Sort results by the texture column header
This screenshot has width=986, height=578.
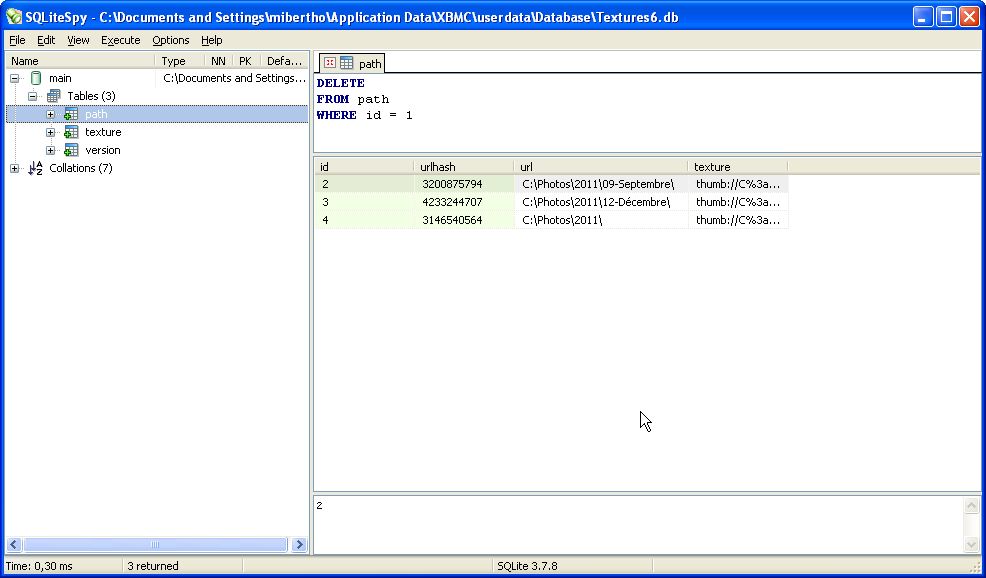(x=738, y=167)
